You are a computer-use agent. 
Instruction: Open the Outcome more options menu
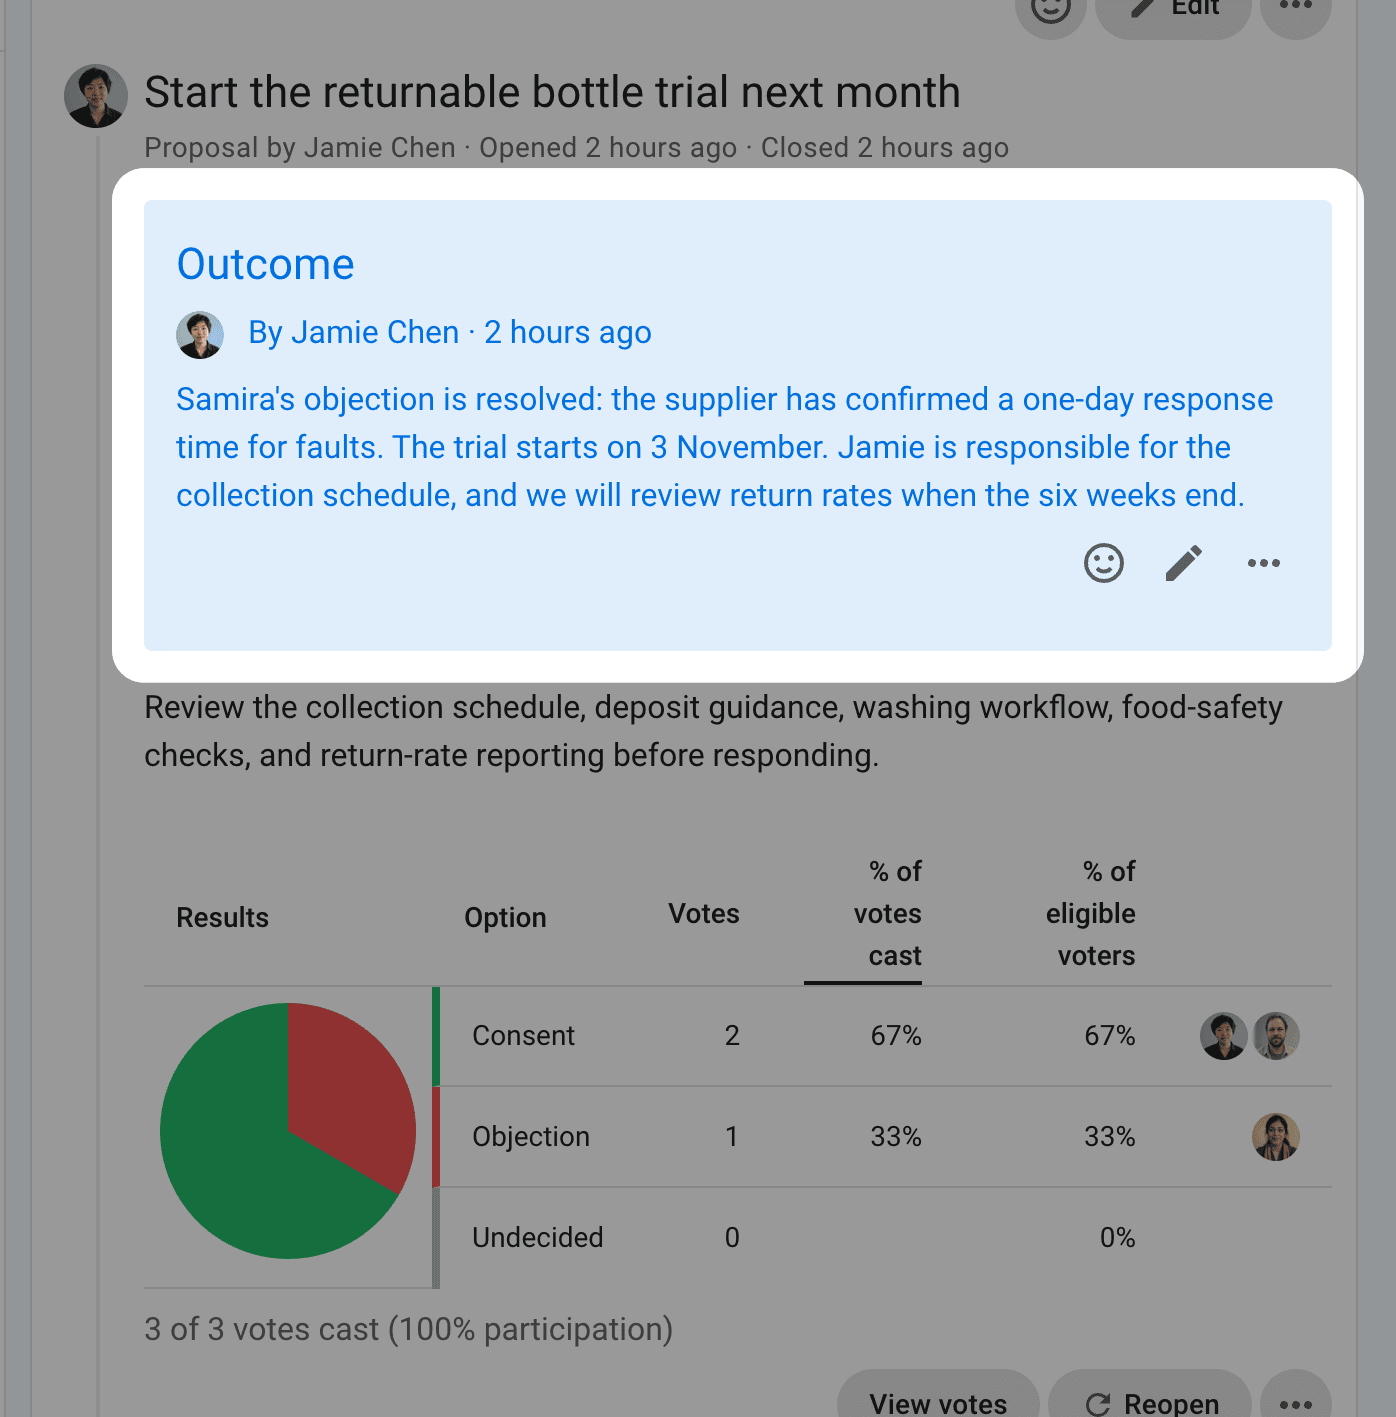[x=1264, y=563]
